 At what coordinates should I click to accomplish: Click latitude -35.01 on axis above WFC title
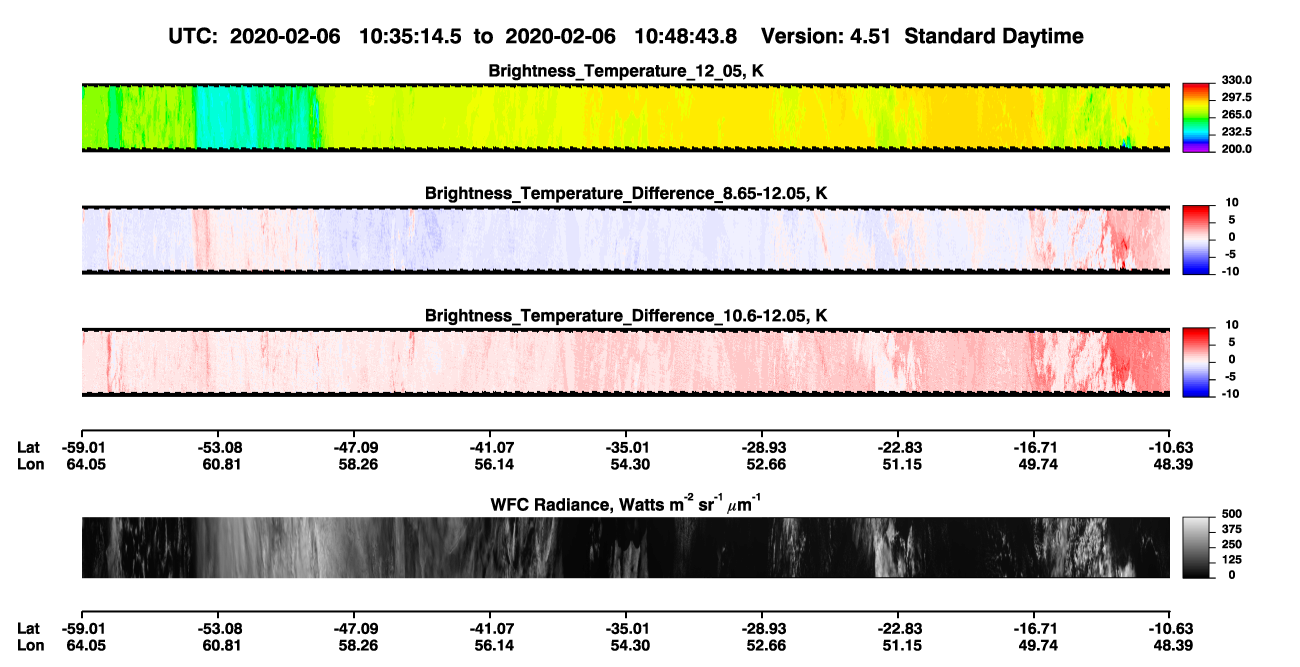coord(626,447)
